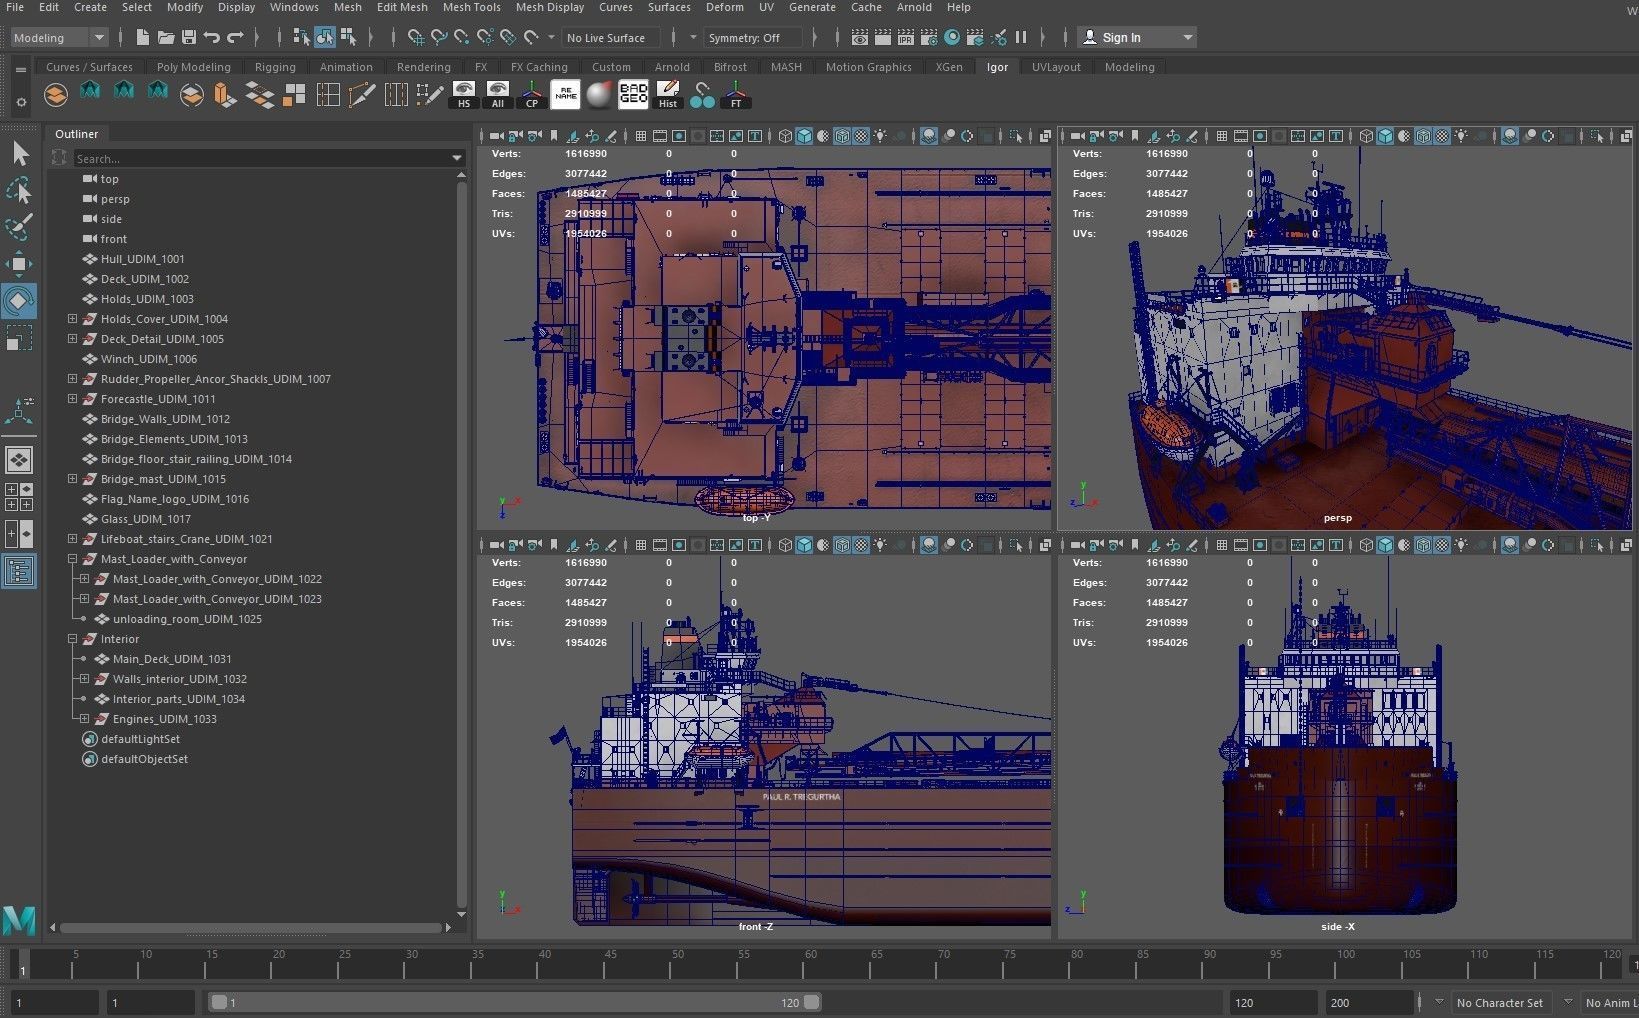Open the Modeling workspace dropdown
This screenshot has width=1639, height=1018.
coord(58,38)
